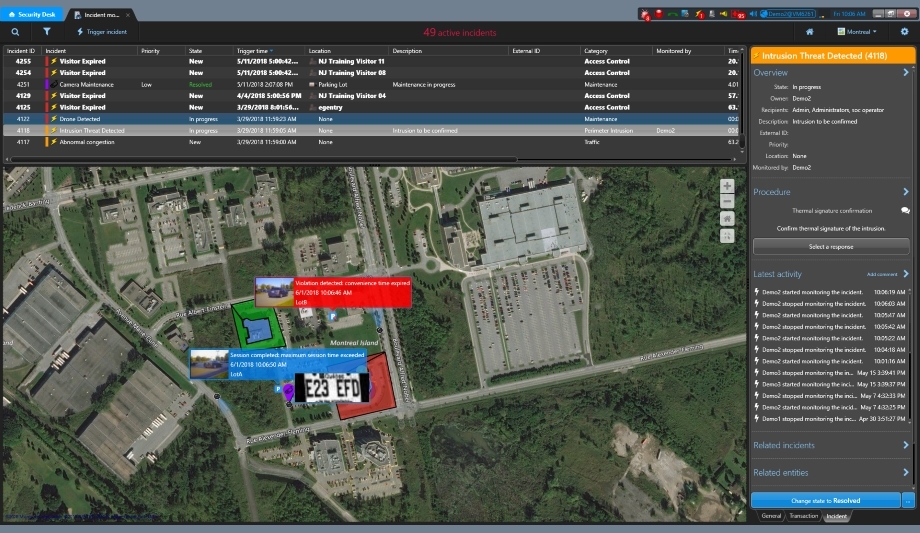Click Violation detected camera thumbnail
The height and width of the screenshot is (533, 920).
[x=275, y=292]
